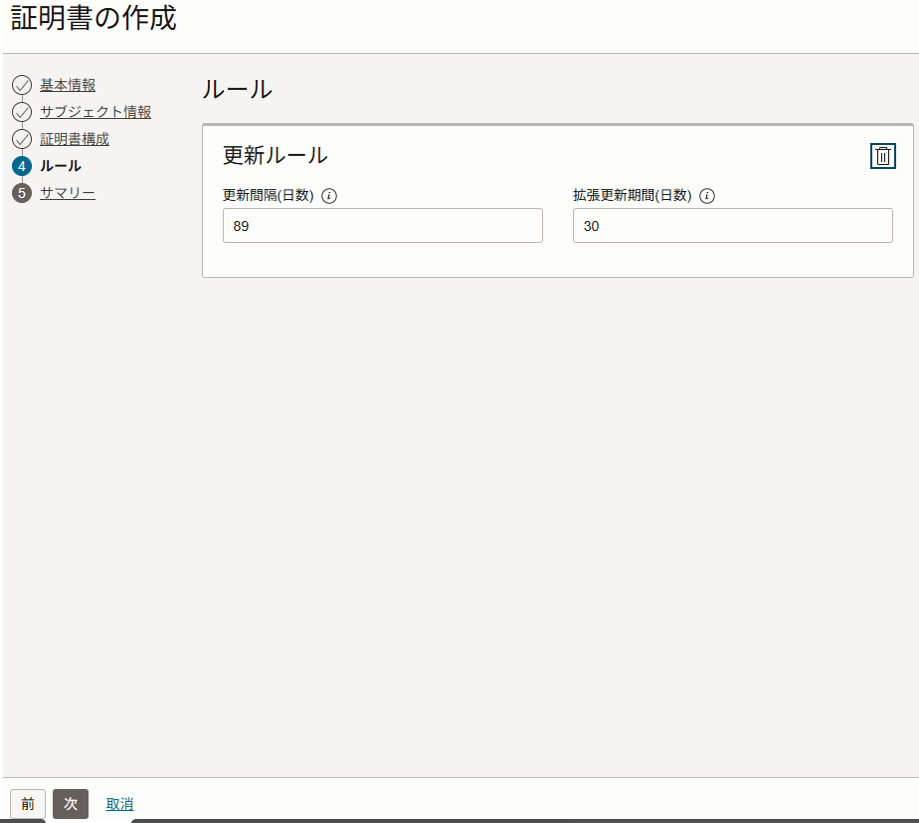
Task: Go to the 基本情報 step
Action: [x=68, y=85]
